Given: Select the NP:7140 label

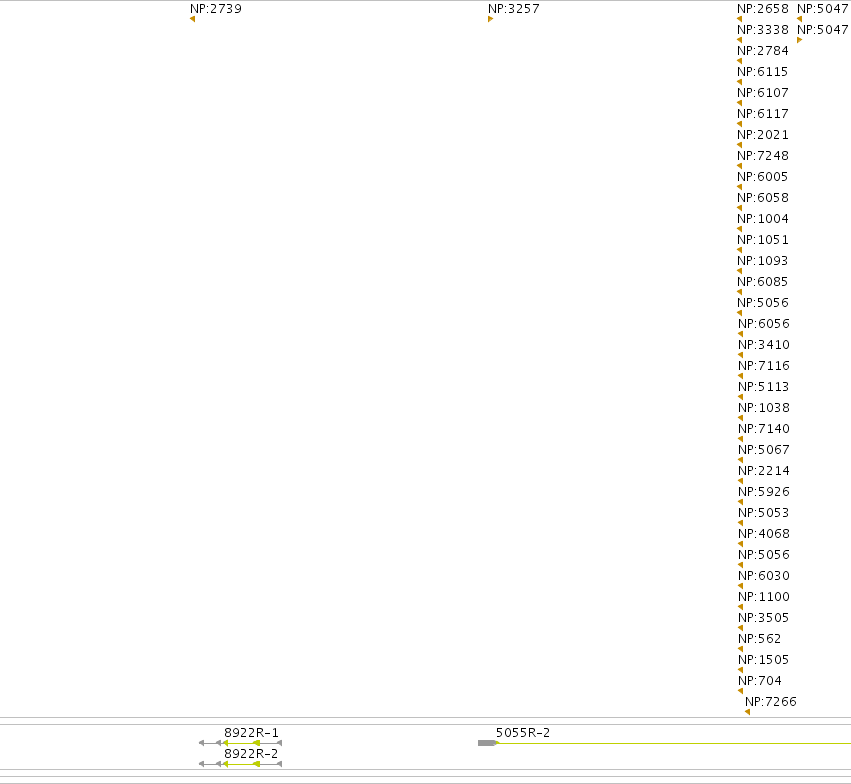Looking at the screenshot, I should click(764, 429).
